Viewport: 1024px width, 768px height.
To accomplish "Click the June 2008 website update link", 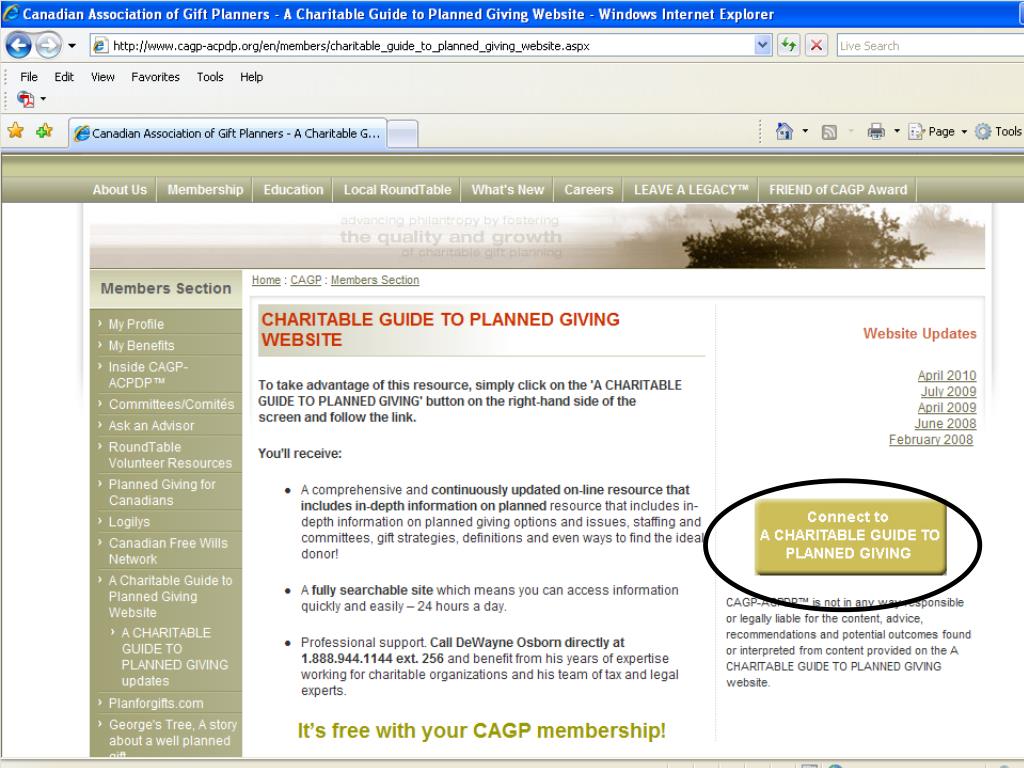I will [x=945, y=424].
